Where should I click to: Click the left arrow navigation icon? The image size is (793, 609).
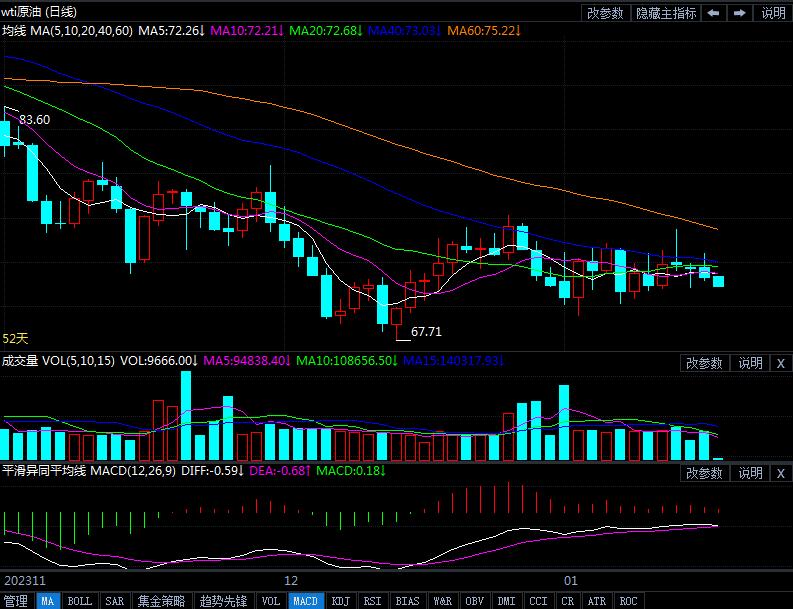click(x=714, y=13)
